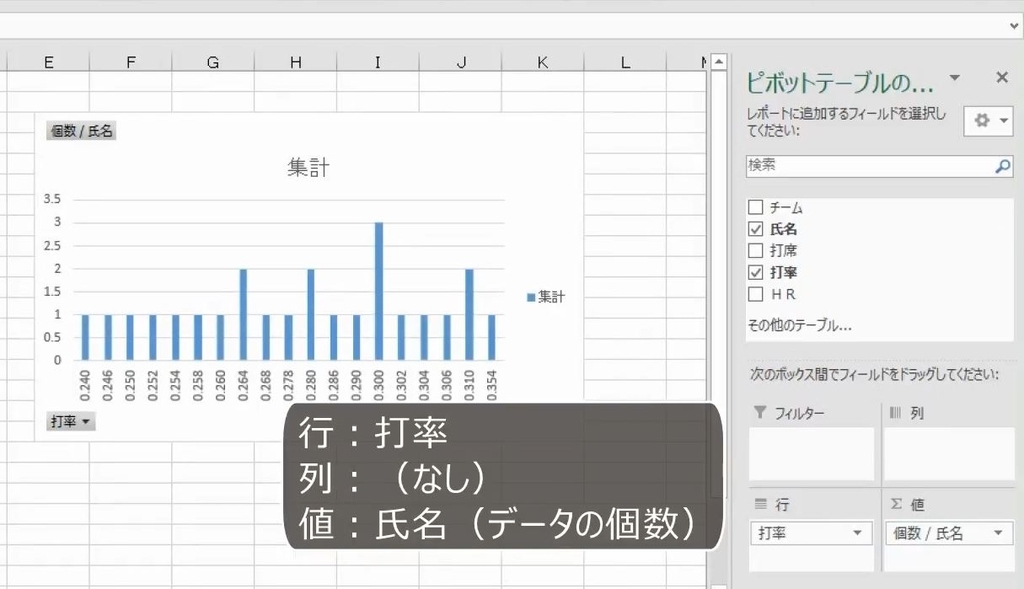The image size is (1024, 589).
Task: Click the 0.300 bar in chart
Action: [x=379, y=291]
